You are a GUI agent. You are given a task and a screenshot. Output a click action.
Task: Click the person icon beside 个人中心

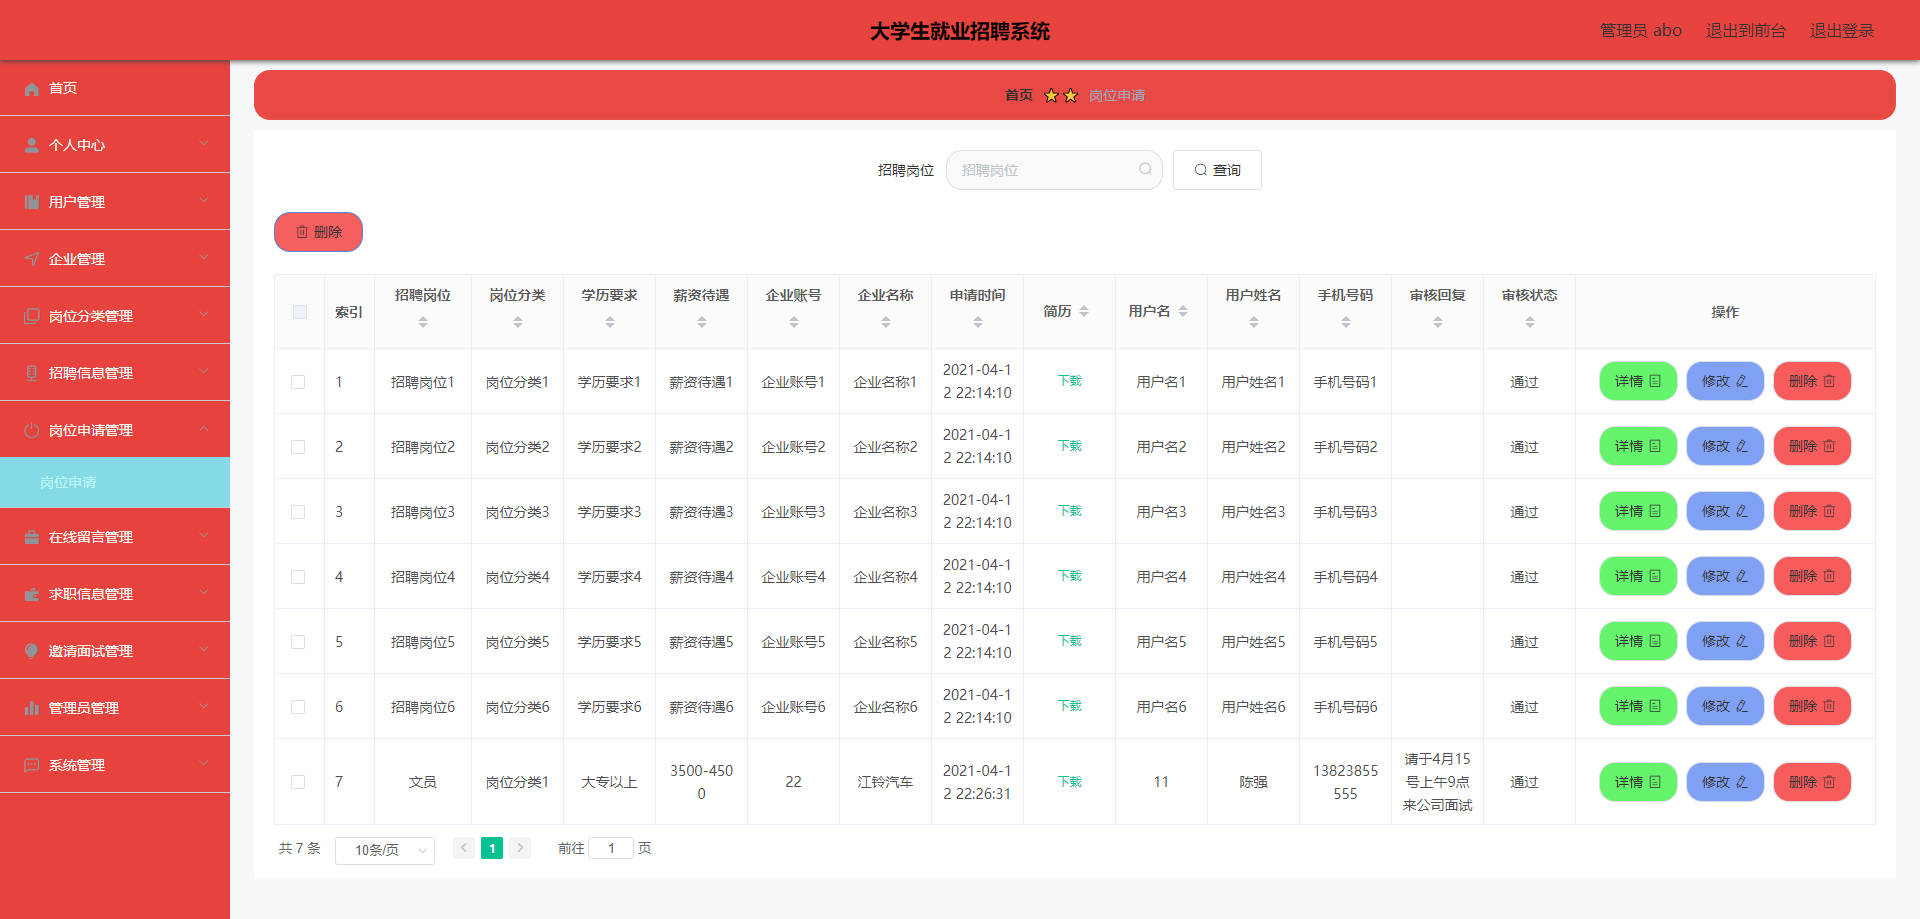click(32, 146)
